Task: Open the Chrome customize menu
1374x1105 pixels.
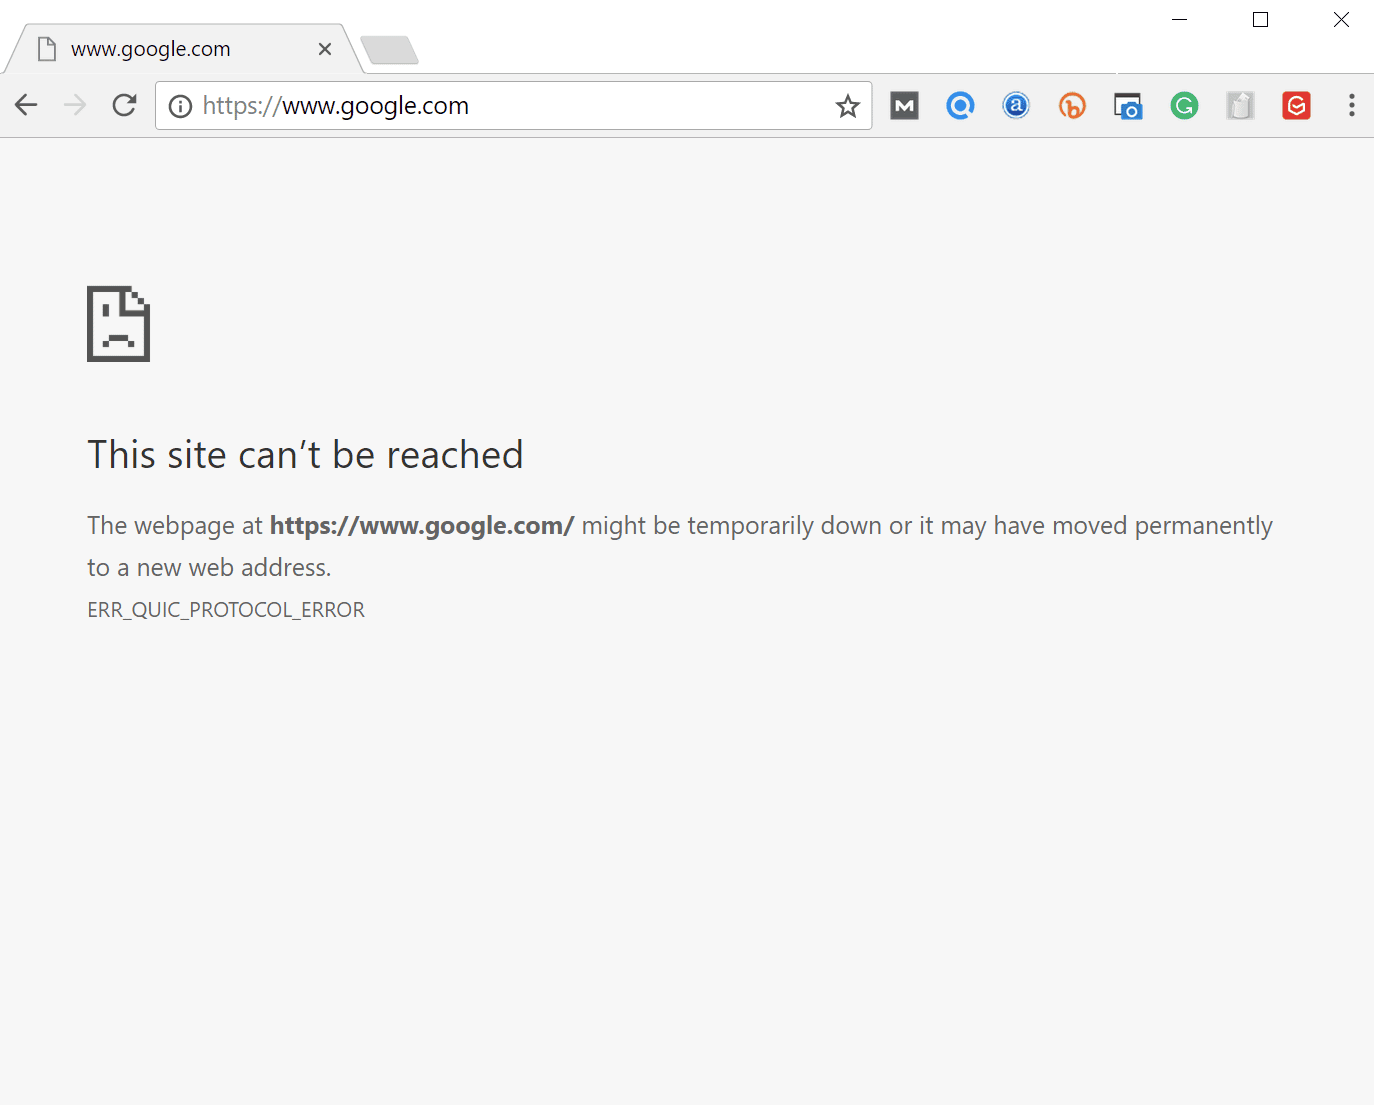Action: pos(1351,105)
